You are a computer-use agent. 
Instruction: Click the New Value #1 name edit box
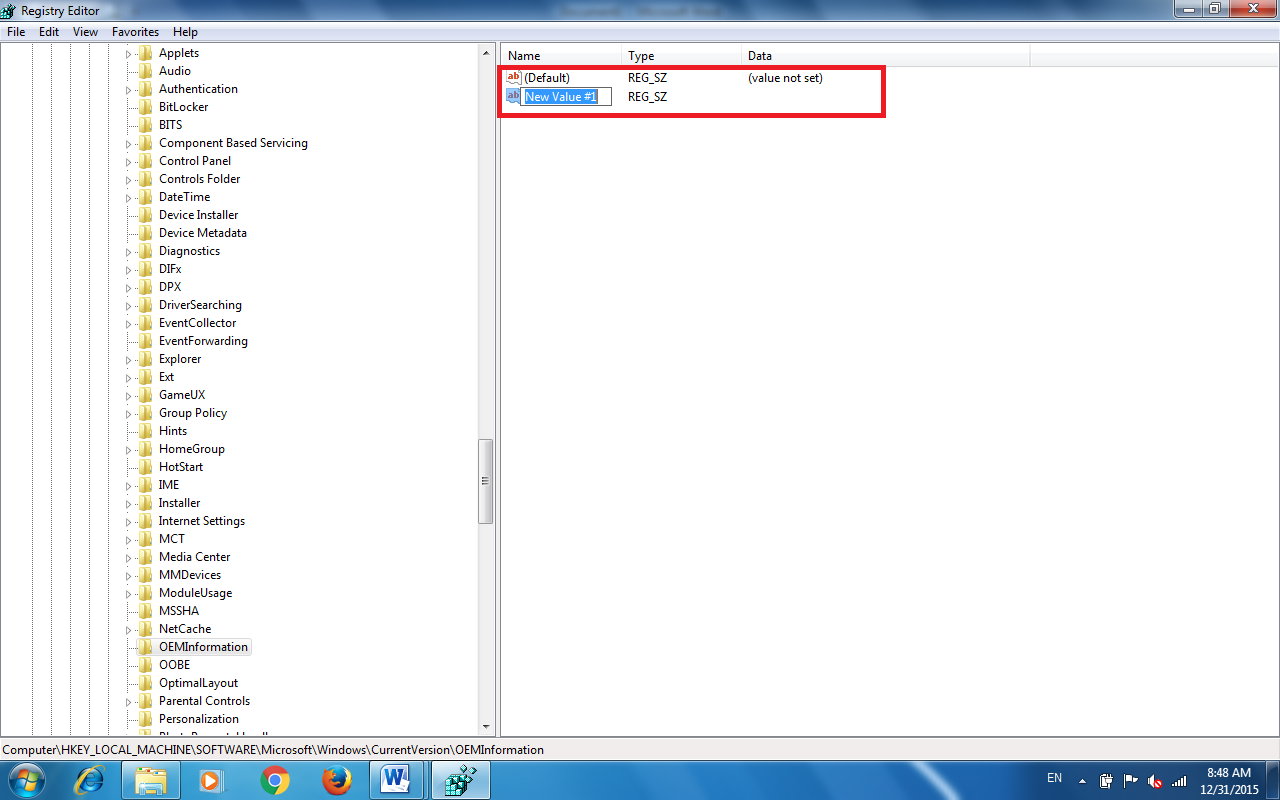(567, 96)
